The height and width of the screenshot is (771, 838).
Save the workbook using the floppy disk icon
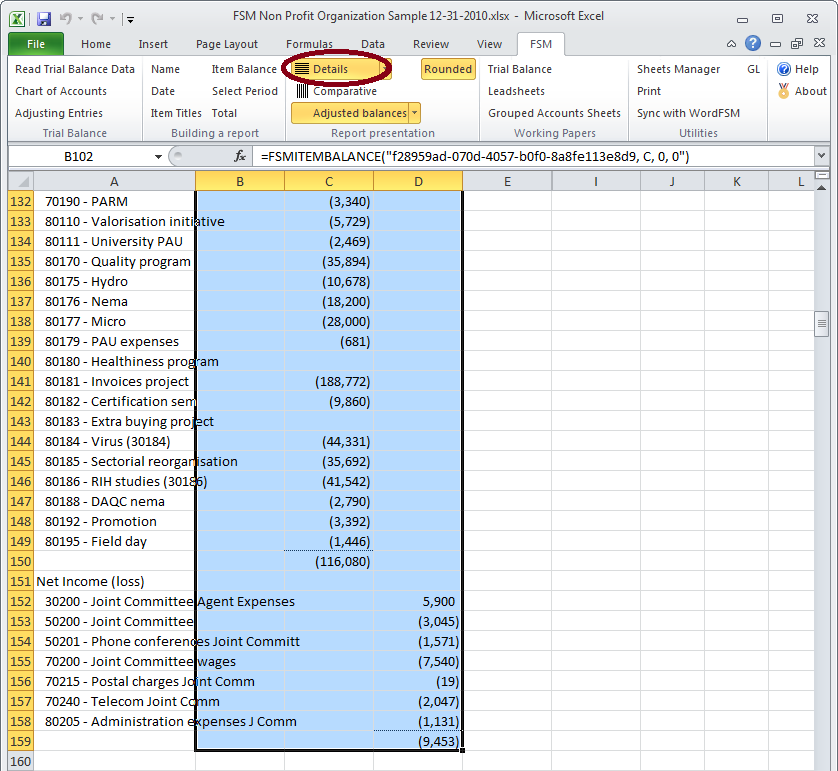click(x=44, y=19)
